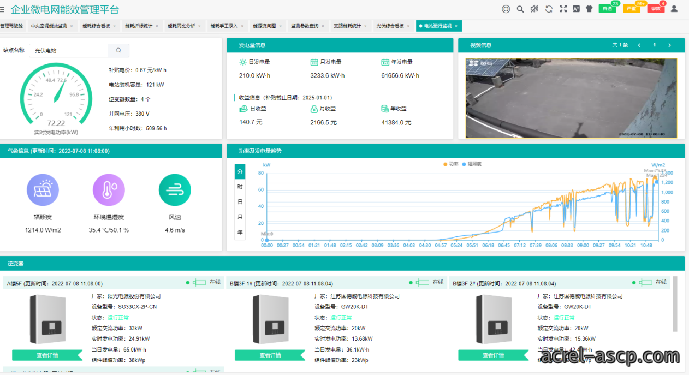This screenshot has width=690, height=376.
Task: Click the refresh arrows icon in the header
Action: point(549,9)
